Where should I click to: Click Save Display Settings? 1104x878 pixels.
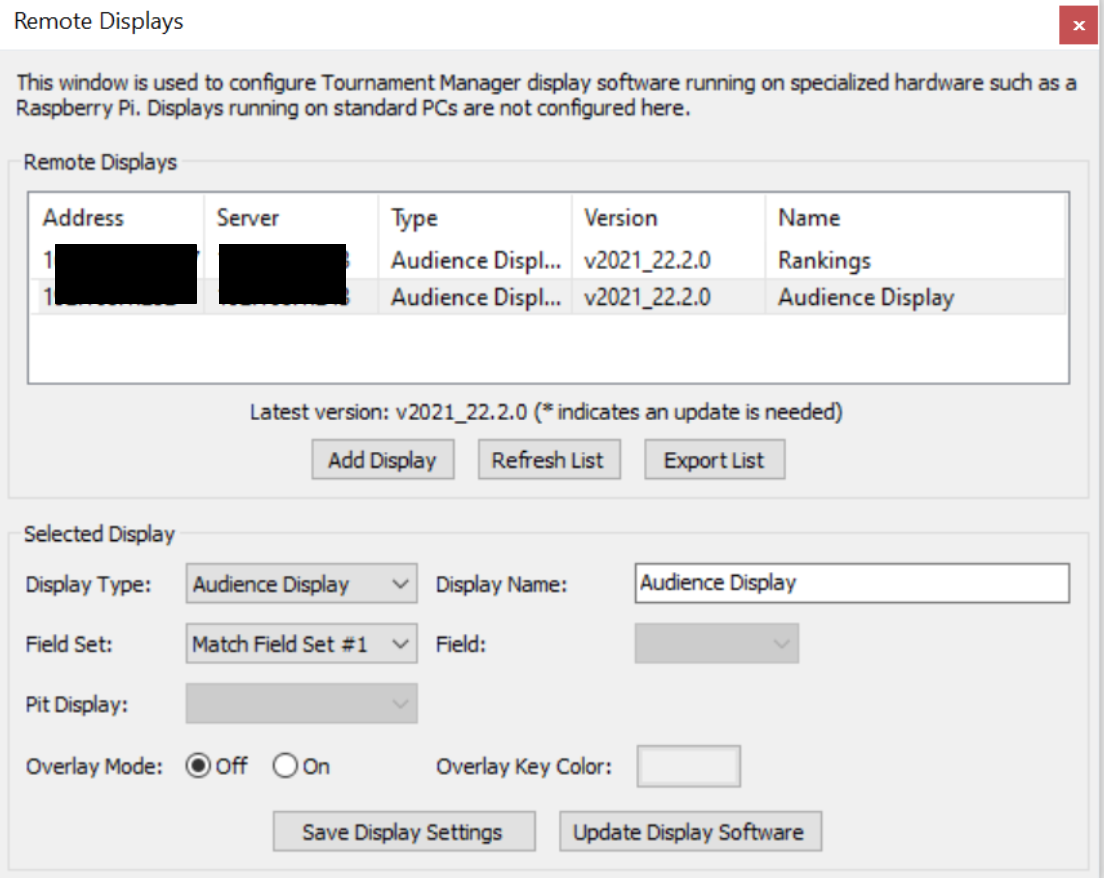[x=403, y=831]
